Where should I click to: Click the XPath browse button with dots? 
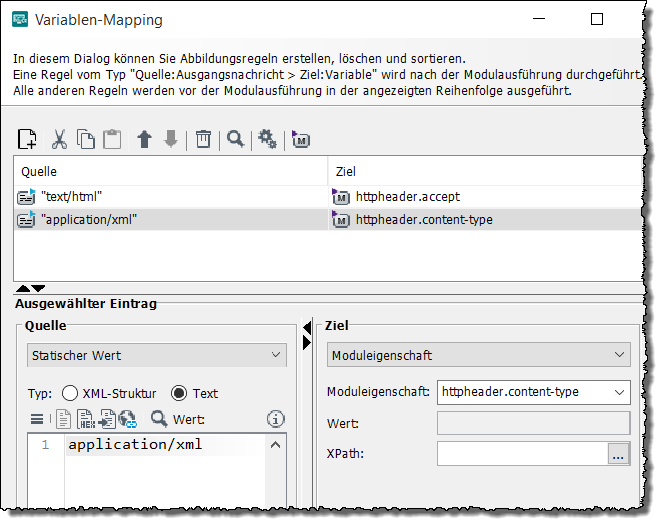[618, 453]
